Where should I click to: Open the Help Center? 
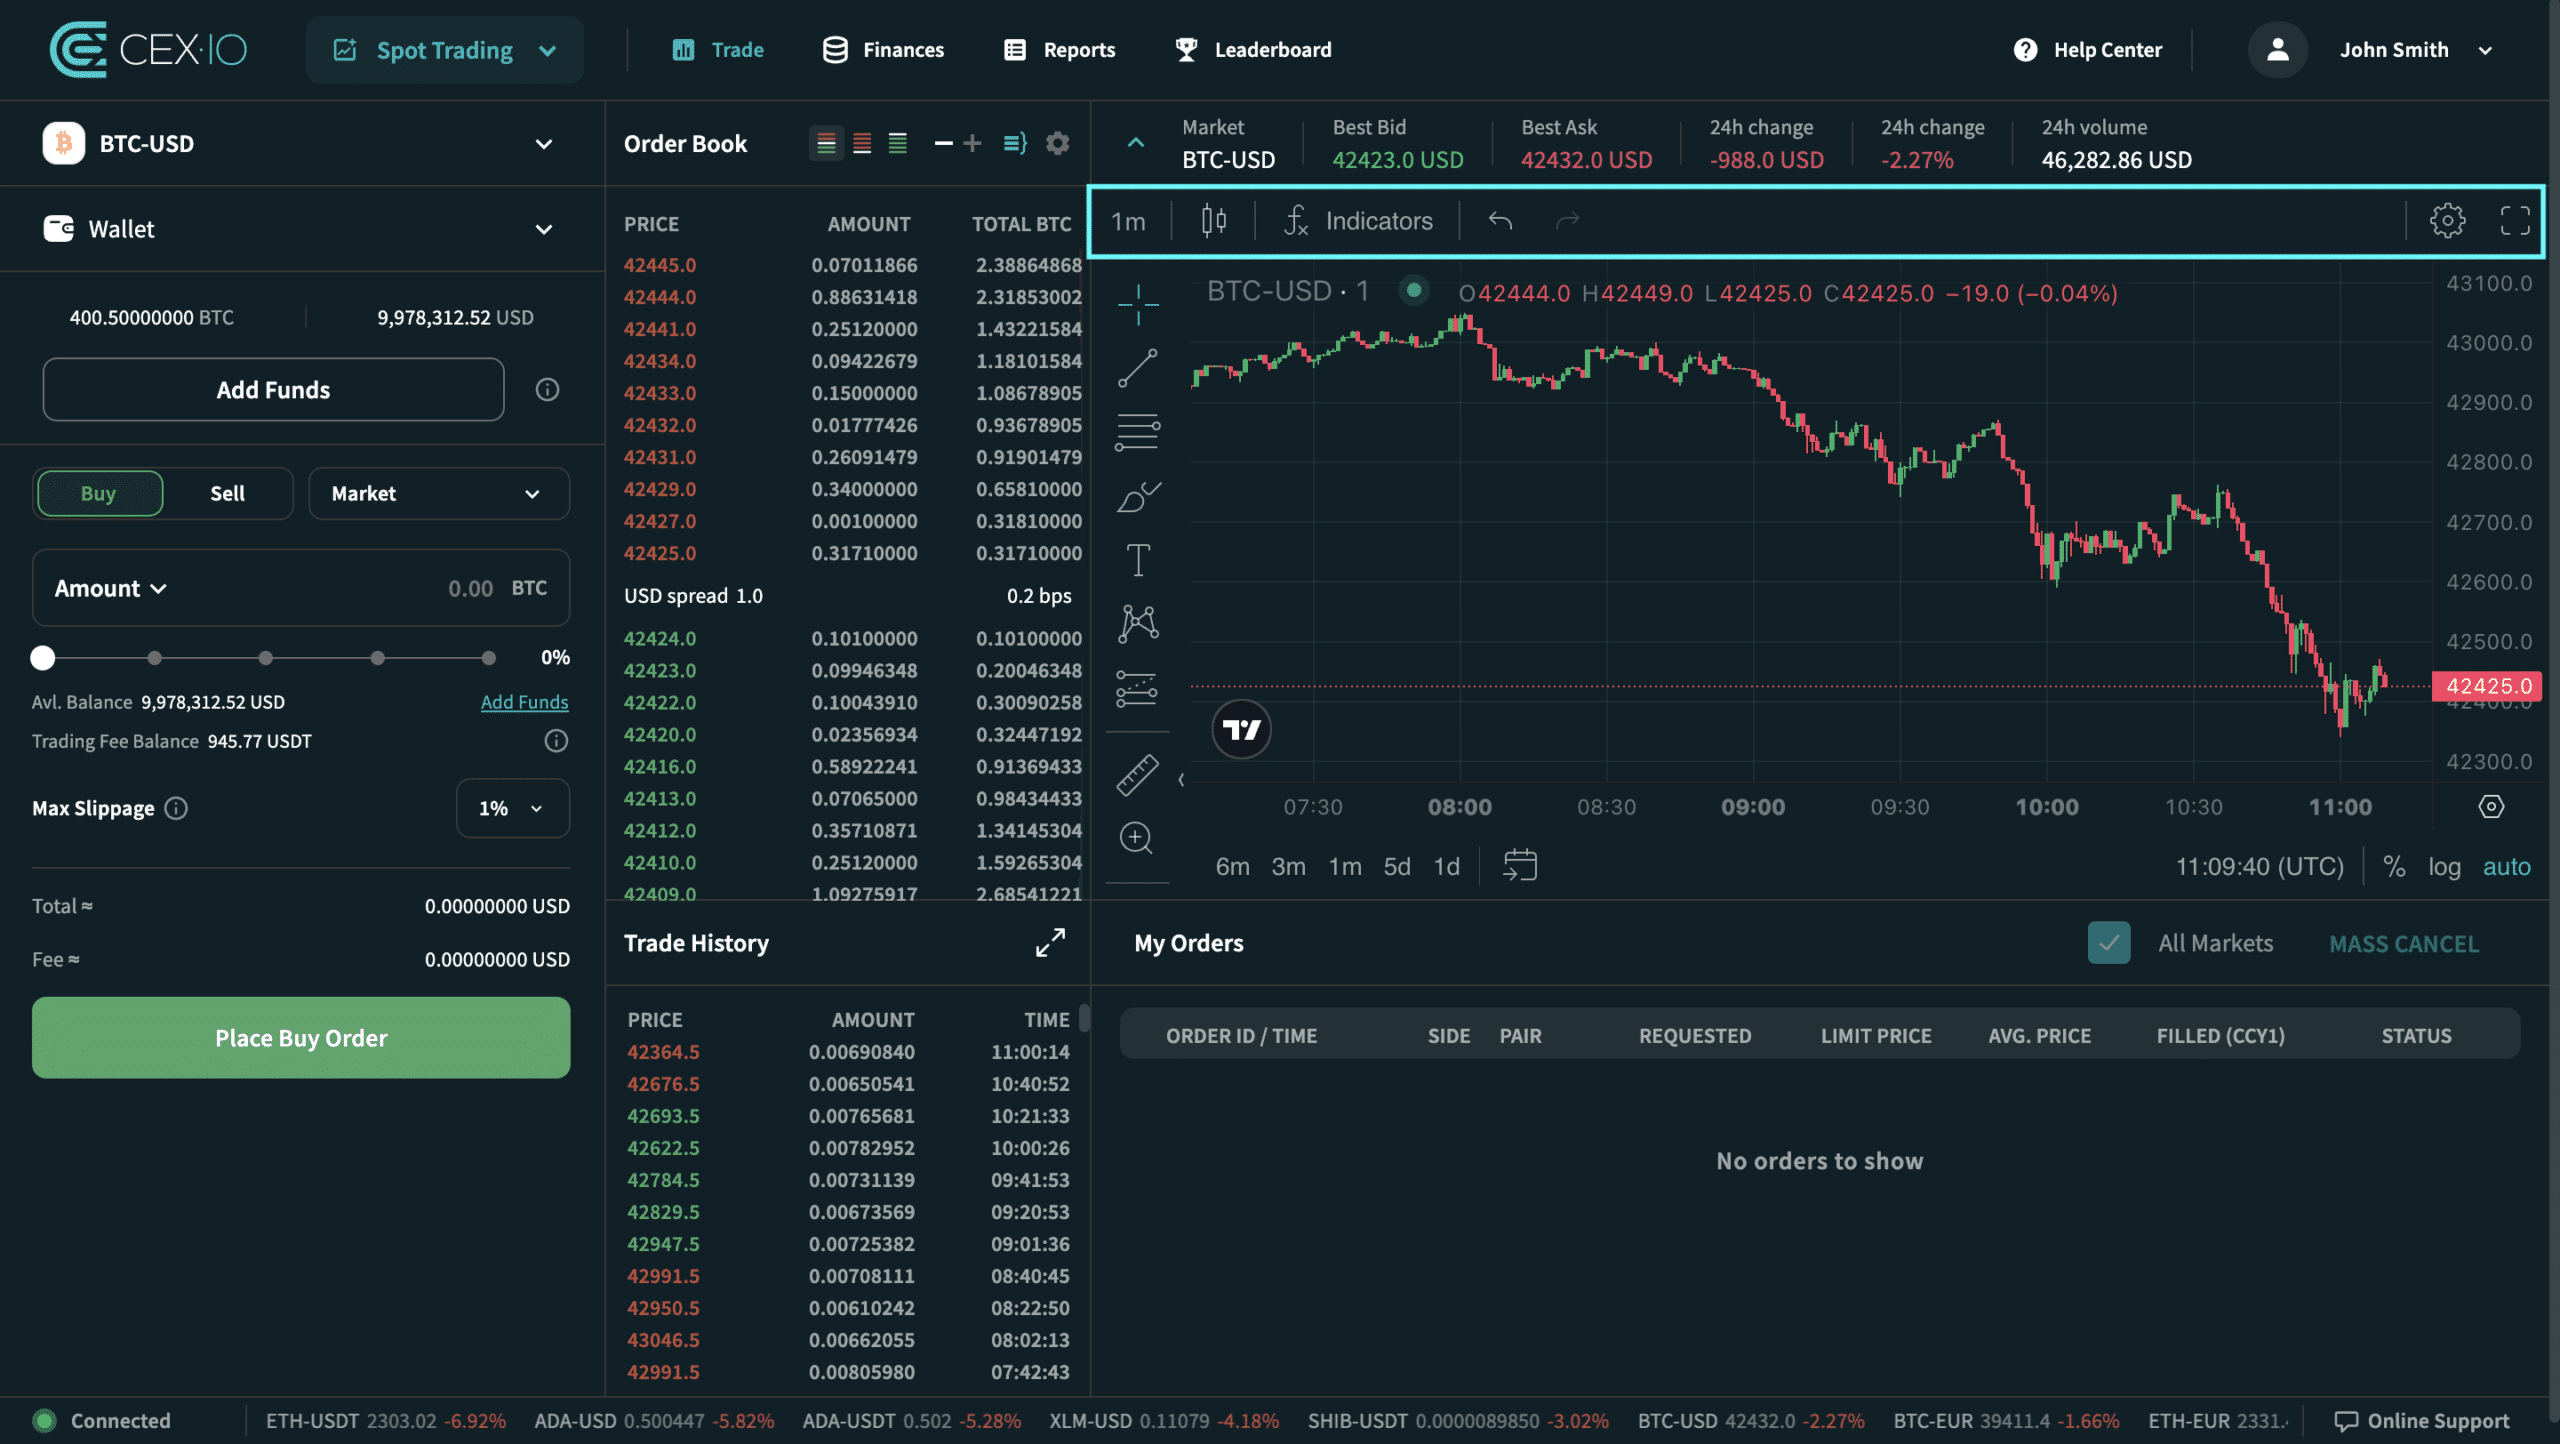pos(2088,50)
